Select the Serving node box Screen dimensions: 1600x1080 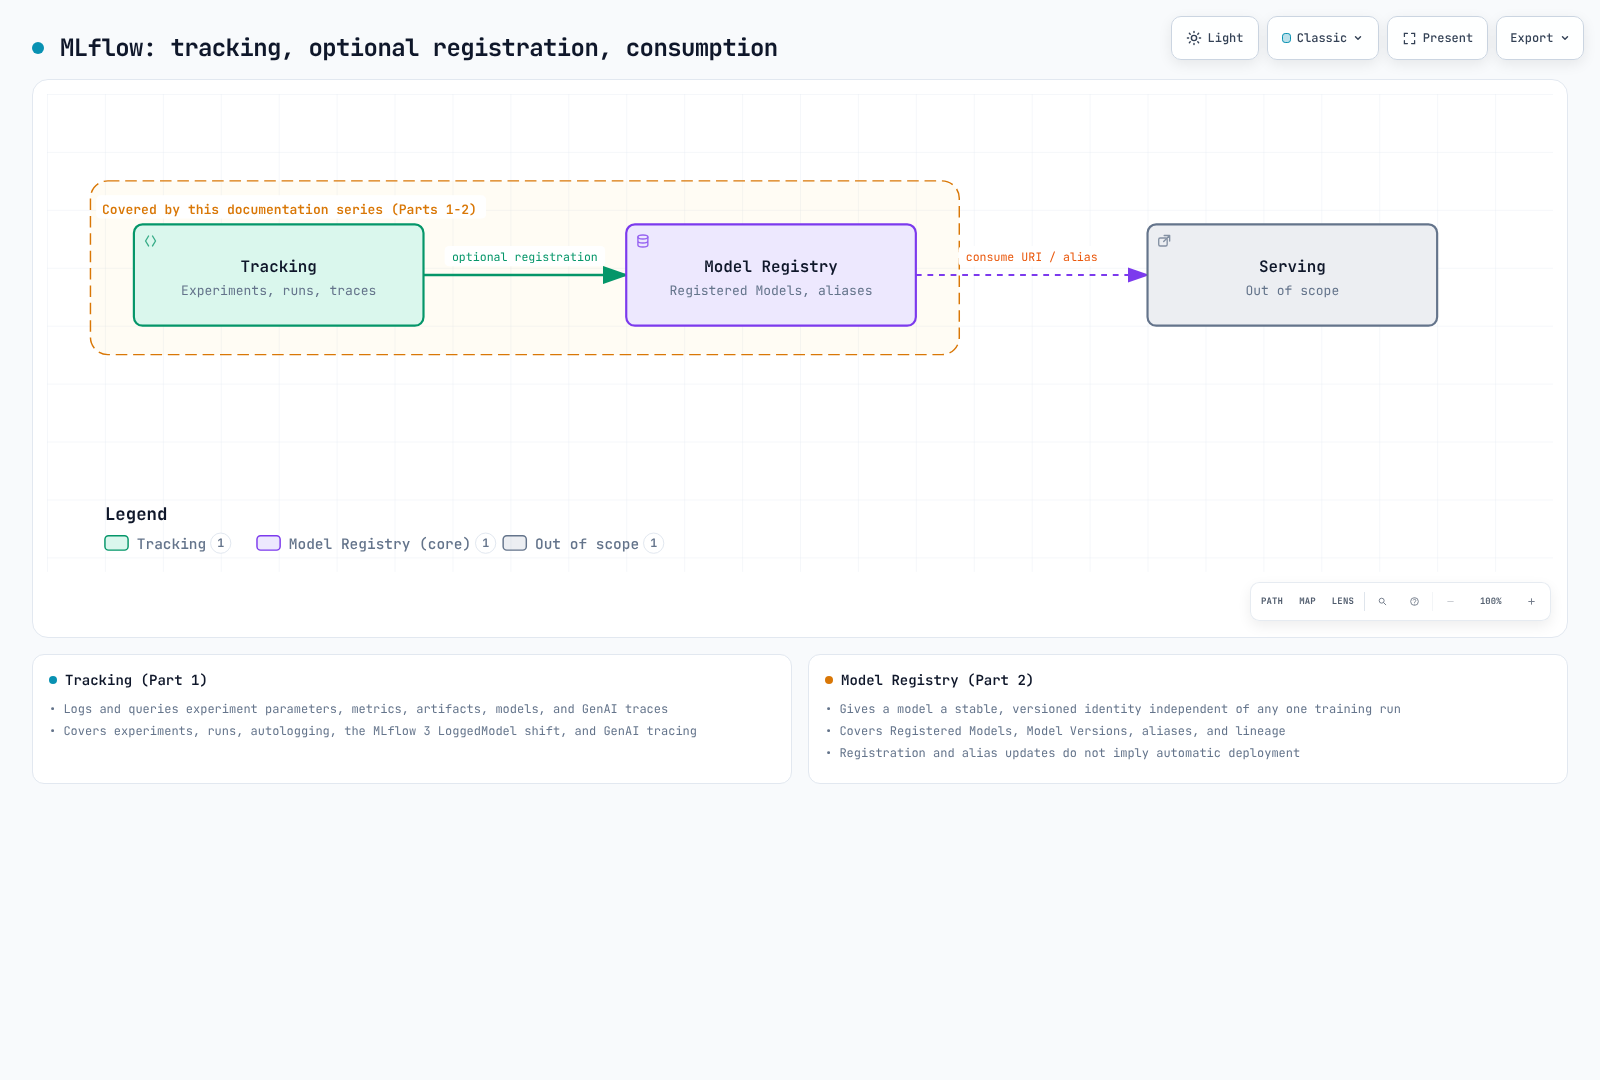pos(1292,275)
